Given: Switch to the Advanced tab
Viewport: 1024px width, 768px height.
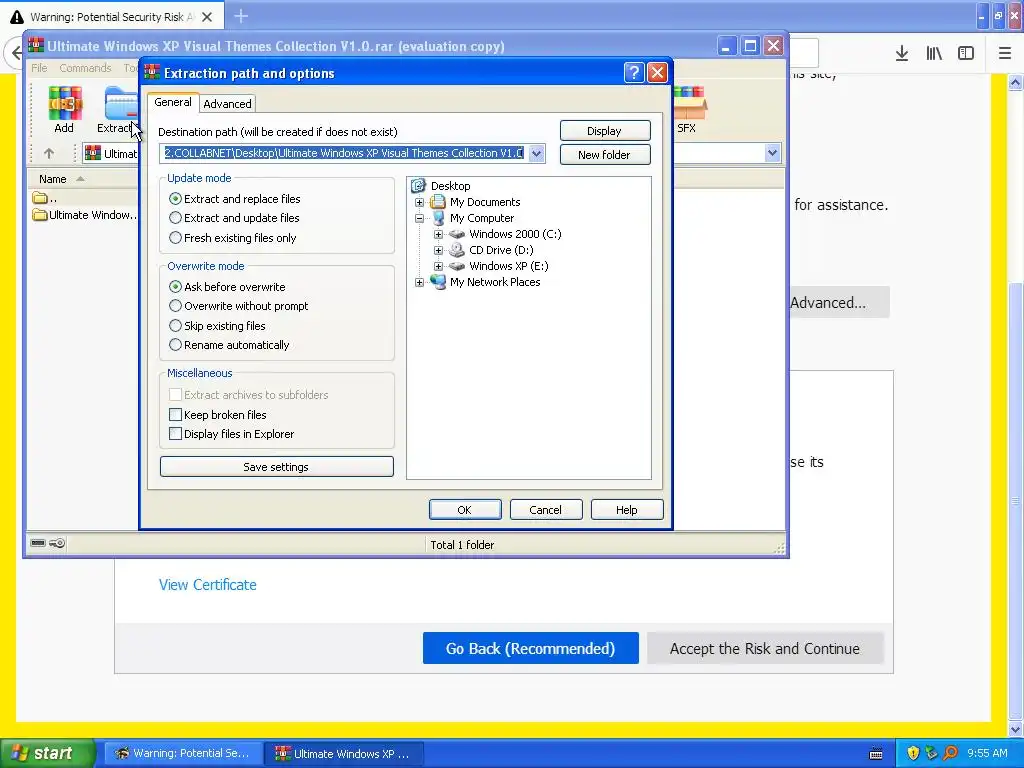Looking at the screenshot, I should click(227, 104).
